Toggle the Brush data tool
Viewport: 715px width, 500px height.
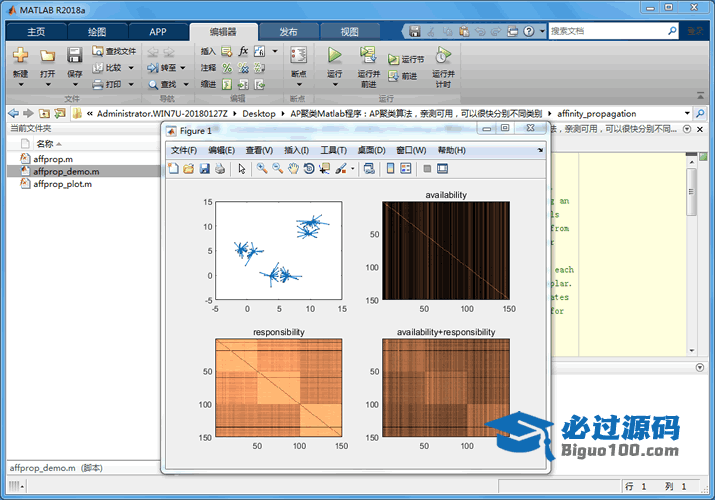341,169
